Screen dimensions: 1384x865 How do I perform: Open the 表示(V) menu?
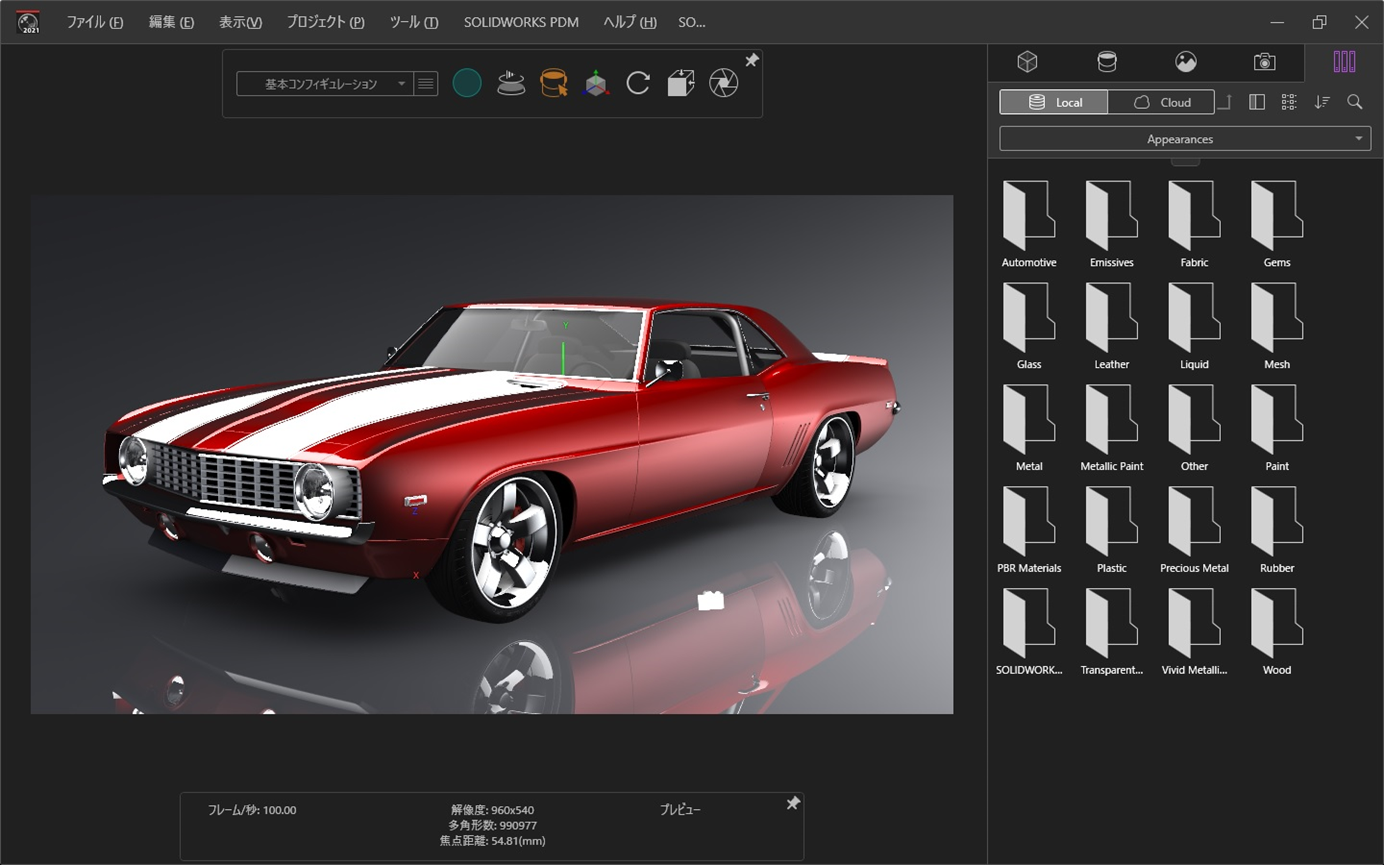(x=240, y=22)
